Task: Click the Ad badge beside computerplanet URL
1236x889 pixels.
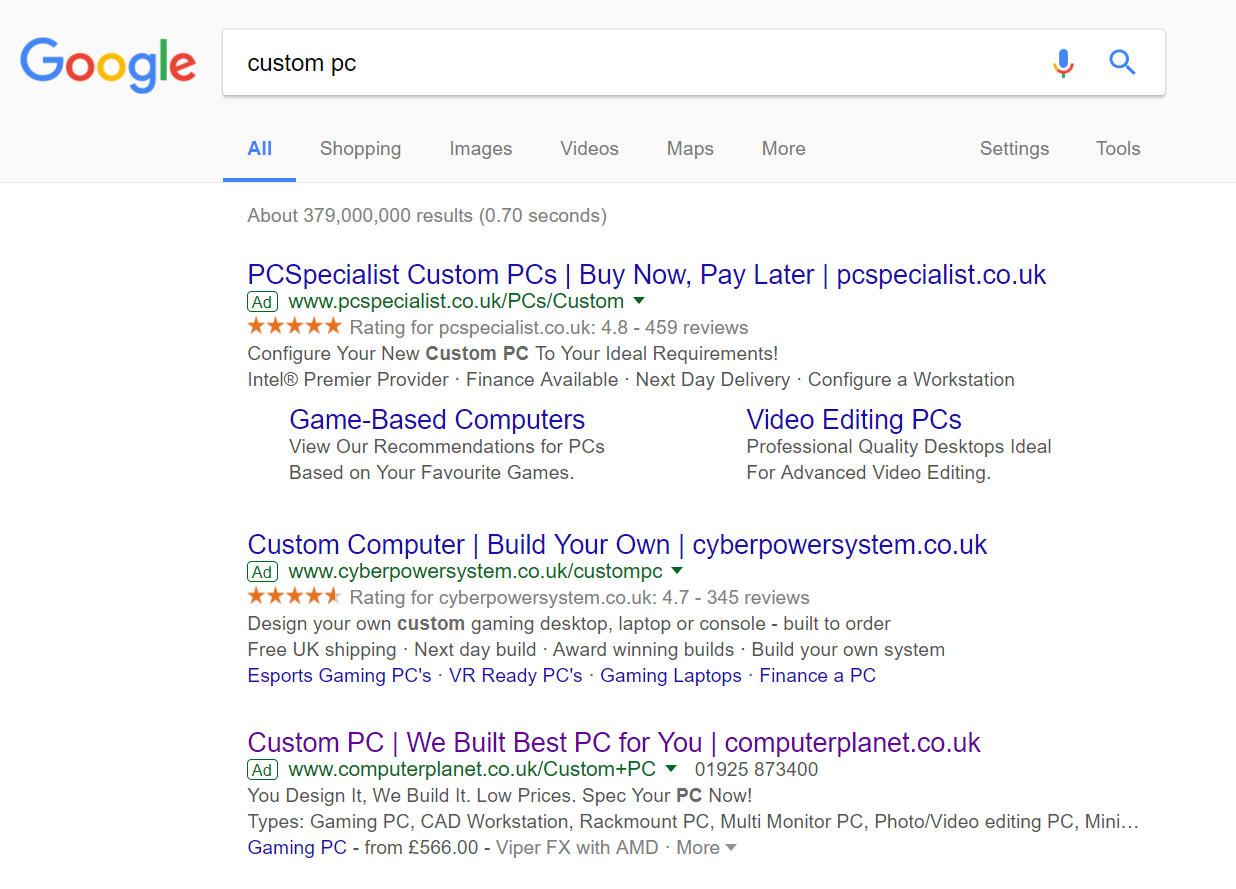Action: (262, 770)
